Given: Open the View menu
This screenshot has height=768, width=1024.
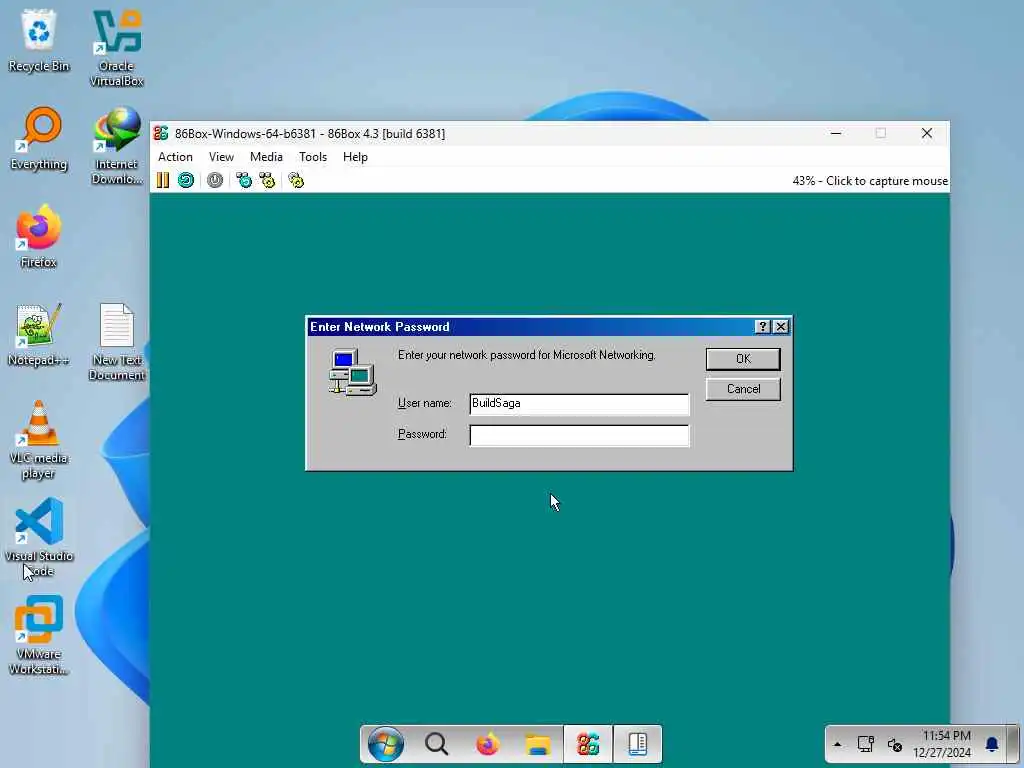Looking at the screenshot, I should pyautogui.click(x=221, y=157).
